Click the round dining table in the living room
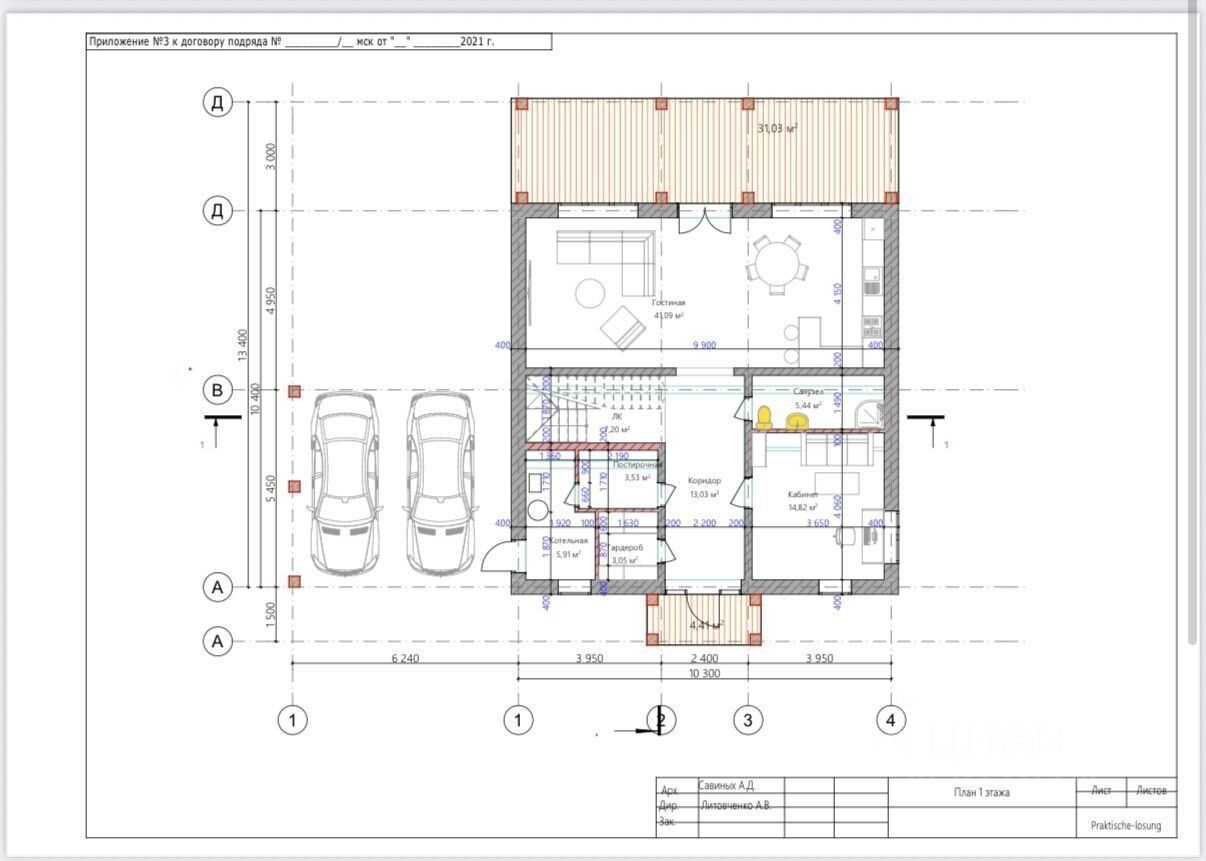This screenshot has height=861, width=1206. (x=776, y=266)
